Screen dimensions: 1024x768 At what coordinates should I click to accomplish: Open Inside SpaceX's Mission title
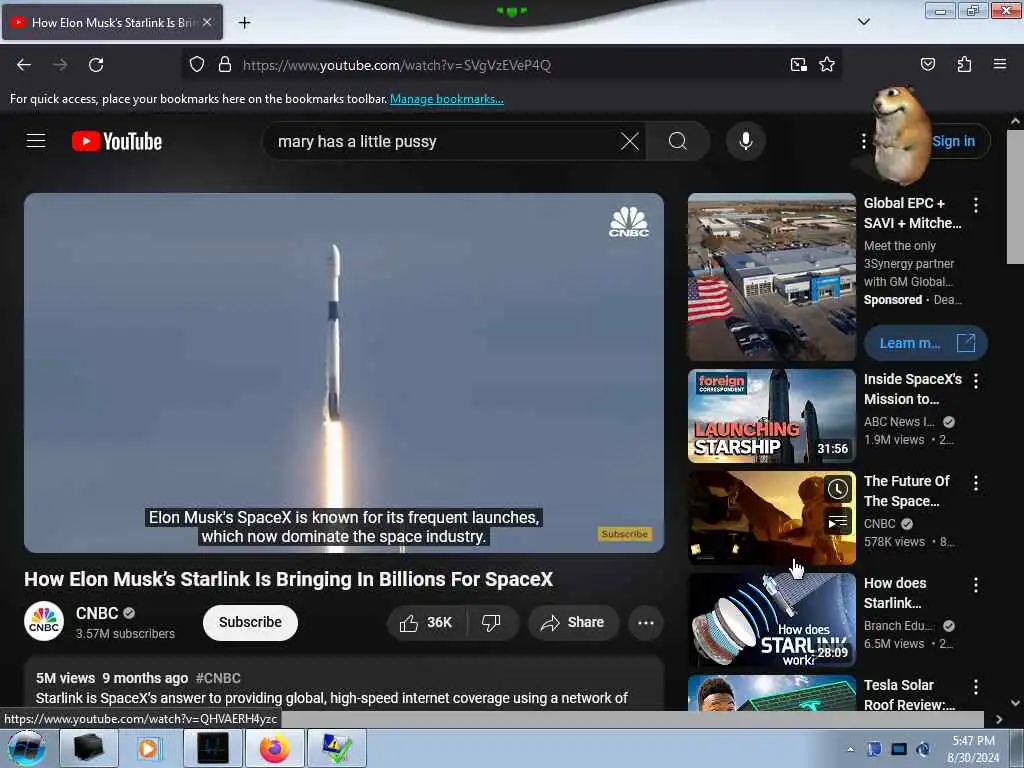tap(912, 389)
